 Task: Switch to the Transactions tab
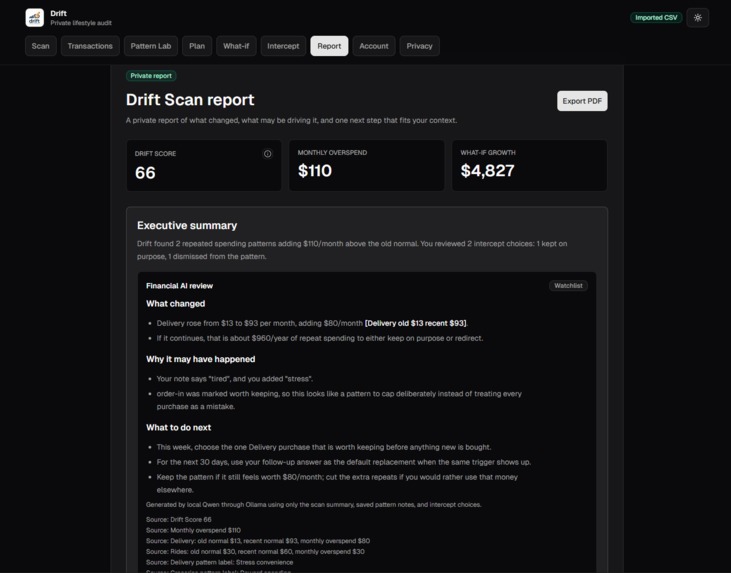(90, 46)
